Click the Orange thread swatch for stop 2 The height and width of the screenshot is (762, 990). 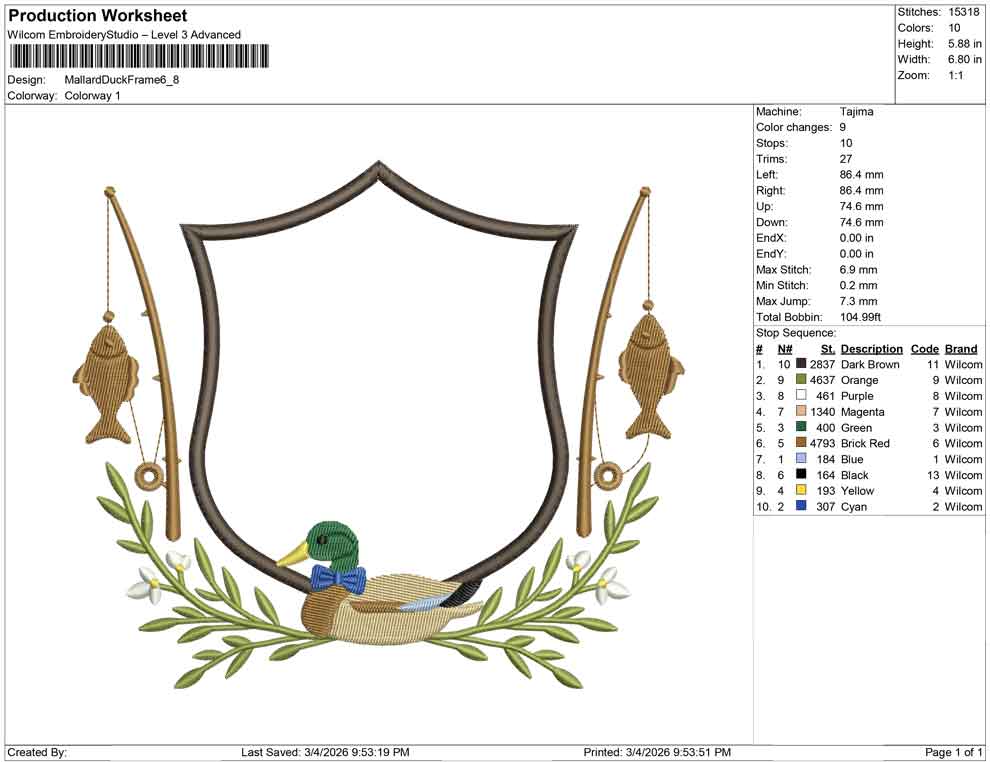(799, 380)
